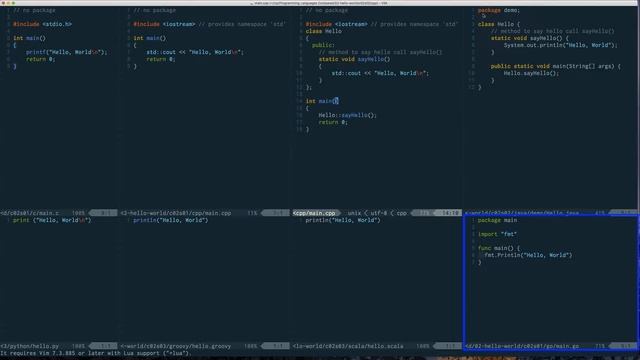Click the 'class Hello' line above 'public:'
Image resolution: width=640 pixels, height=360 pixels.
click(x=324, y=31)
